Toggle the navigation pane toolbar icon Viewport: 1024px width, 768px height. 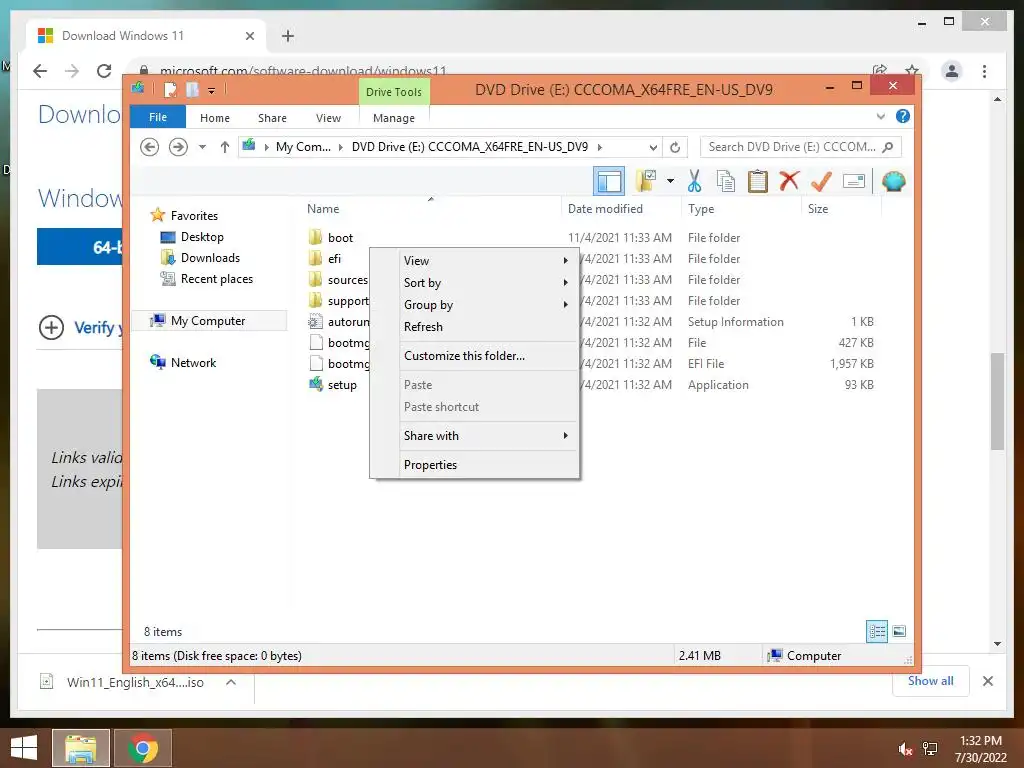click(x=609, y=181)
